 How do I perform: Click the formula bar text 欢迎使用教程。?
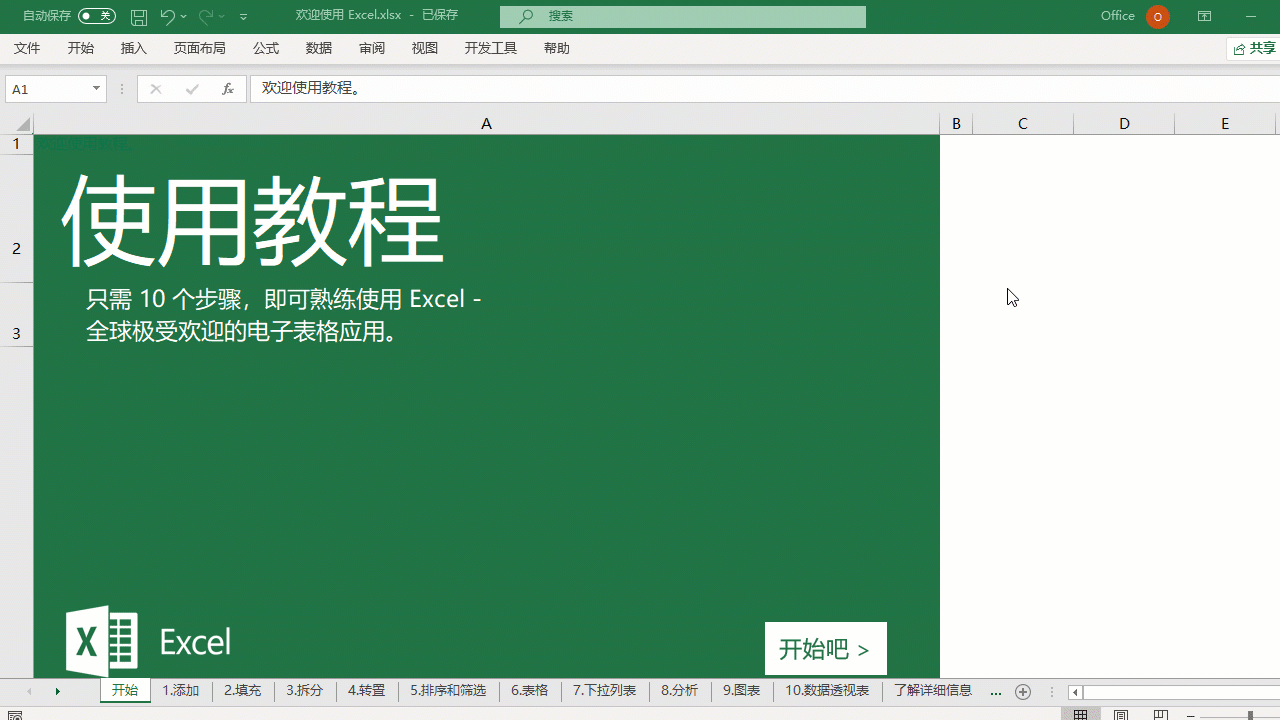(312, 88)
